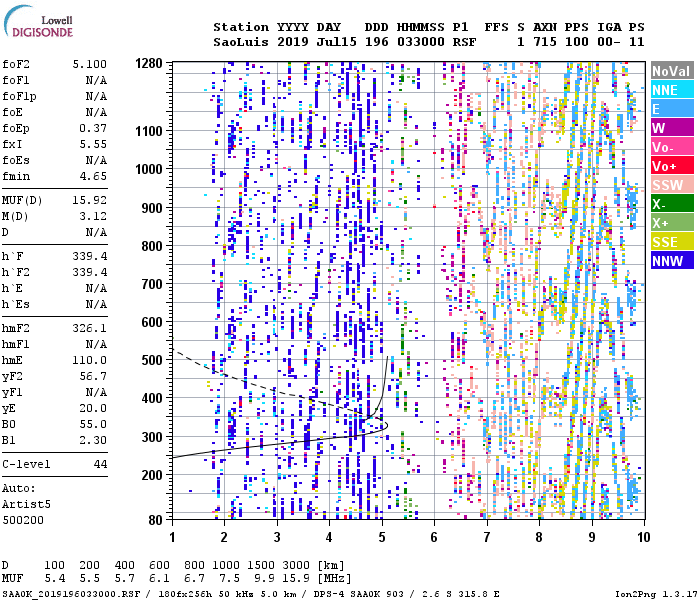Click the h`F2 label
The width and height of the screenshot is (700, 600).
click(x=16, y=272)
